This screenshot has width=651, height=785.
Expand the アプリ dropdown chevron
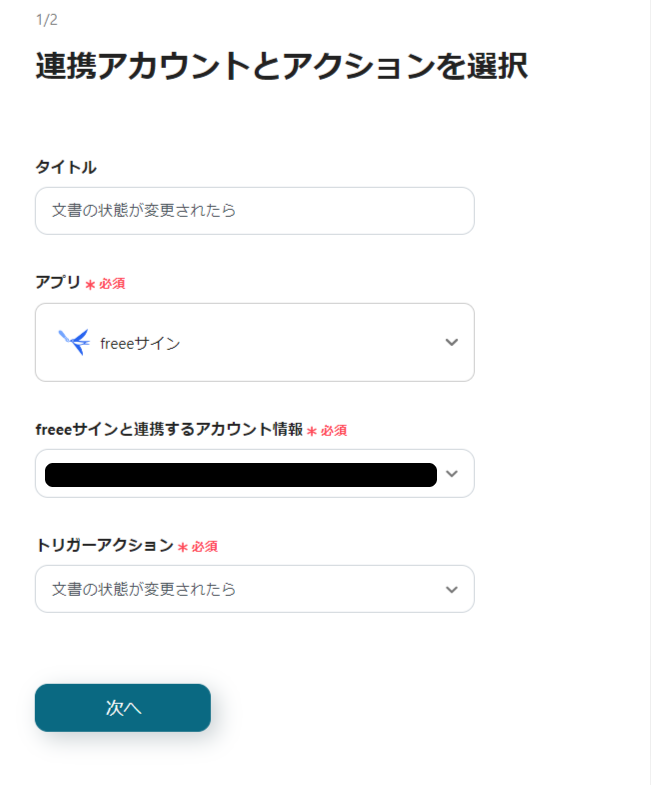451,342
